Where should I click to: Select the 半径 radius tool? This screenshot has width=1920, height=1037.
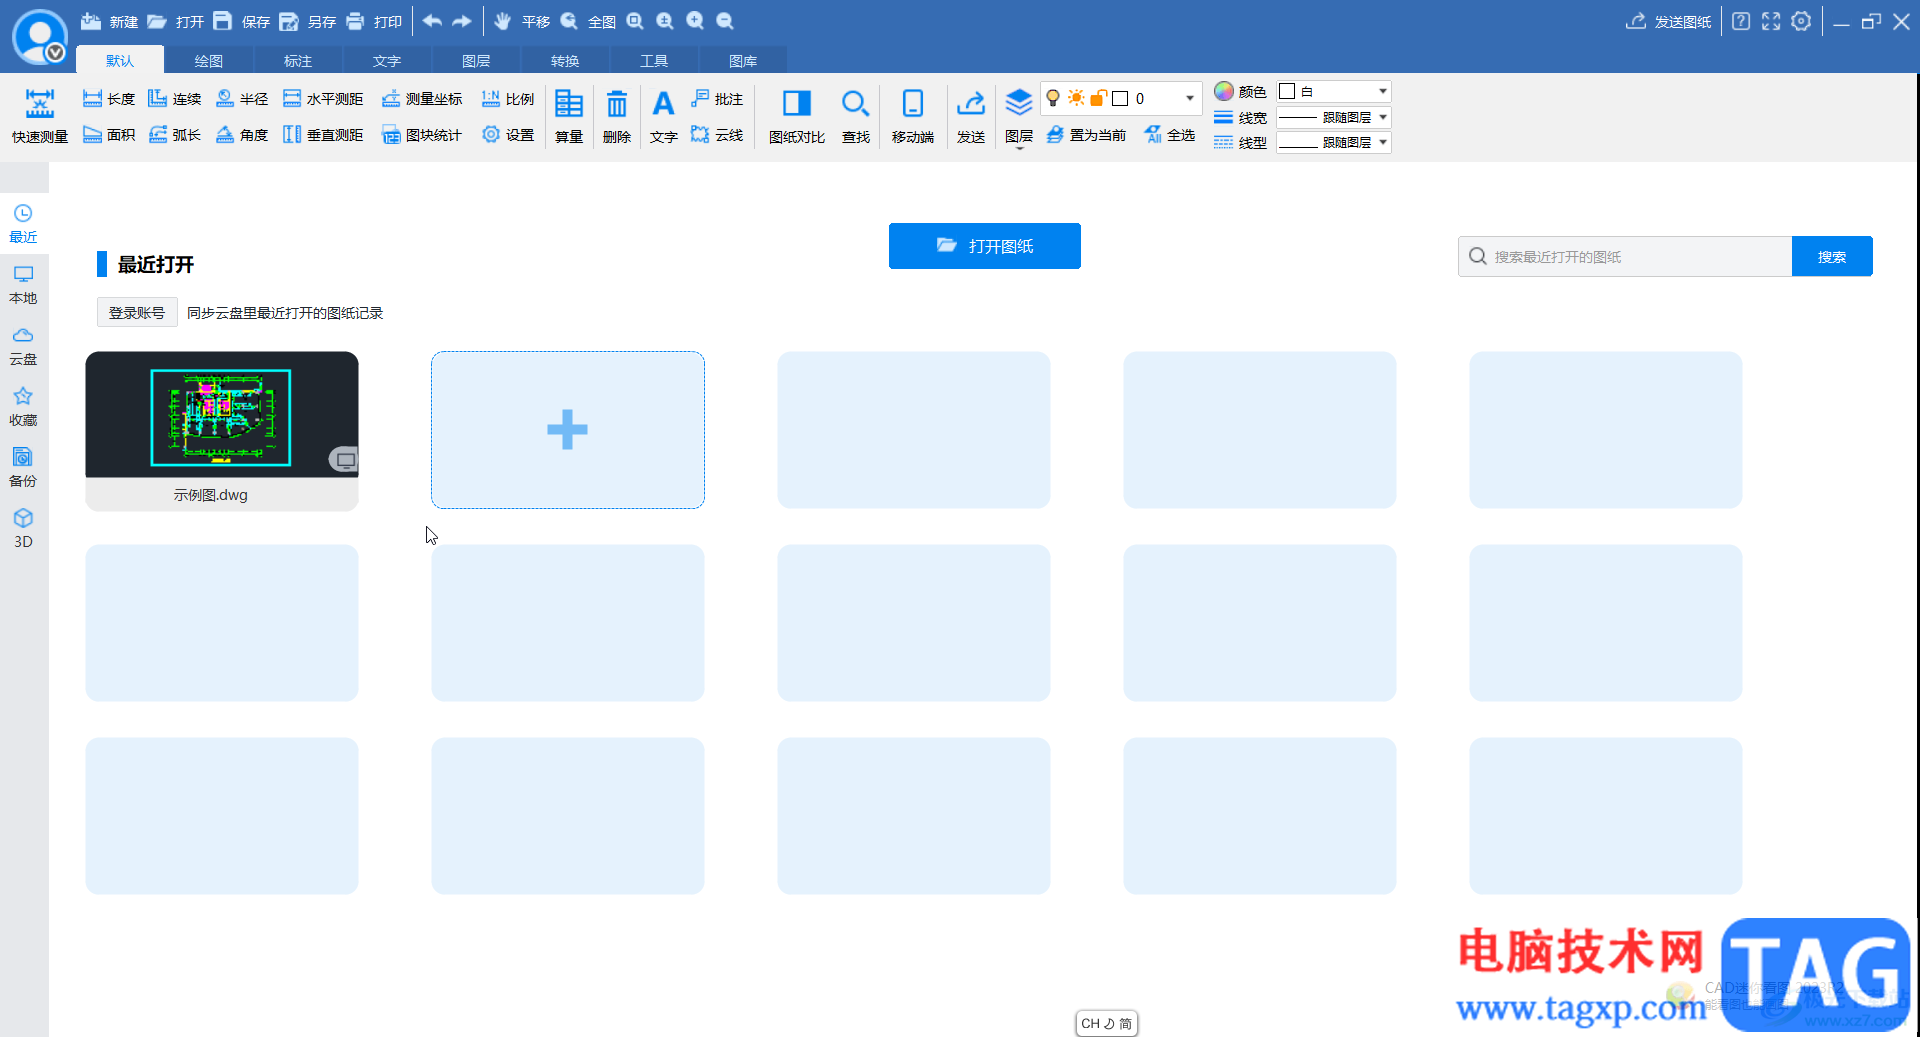coord(241,99)
